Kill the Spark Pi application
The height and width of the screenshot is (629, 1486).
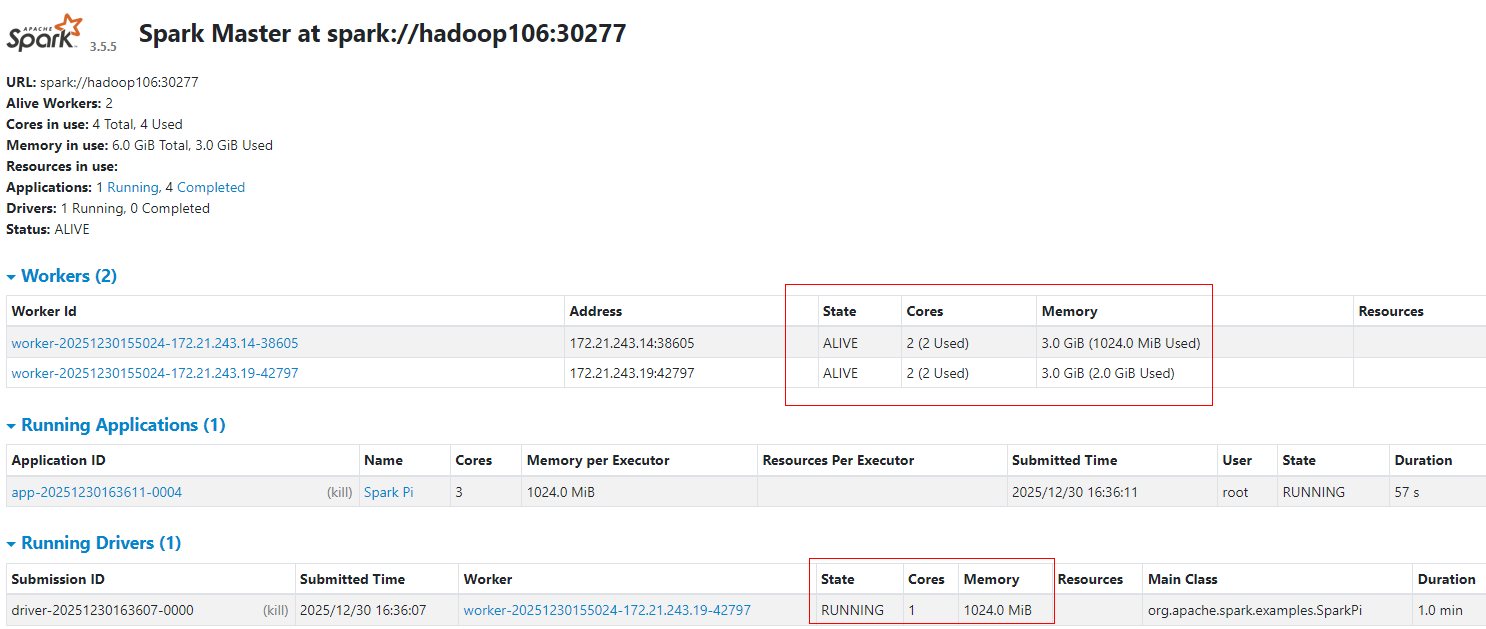pos(340,492)
